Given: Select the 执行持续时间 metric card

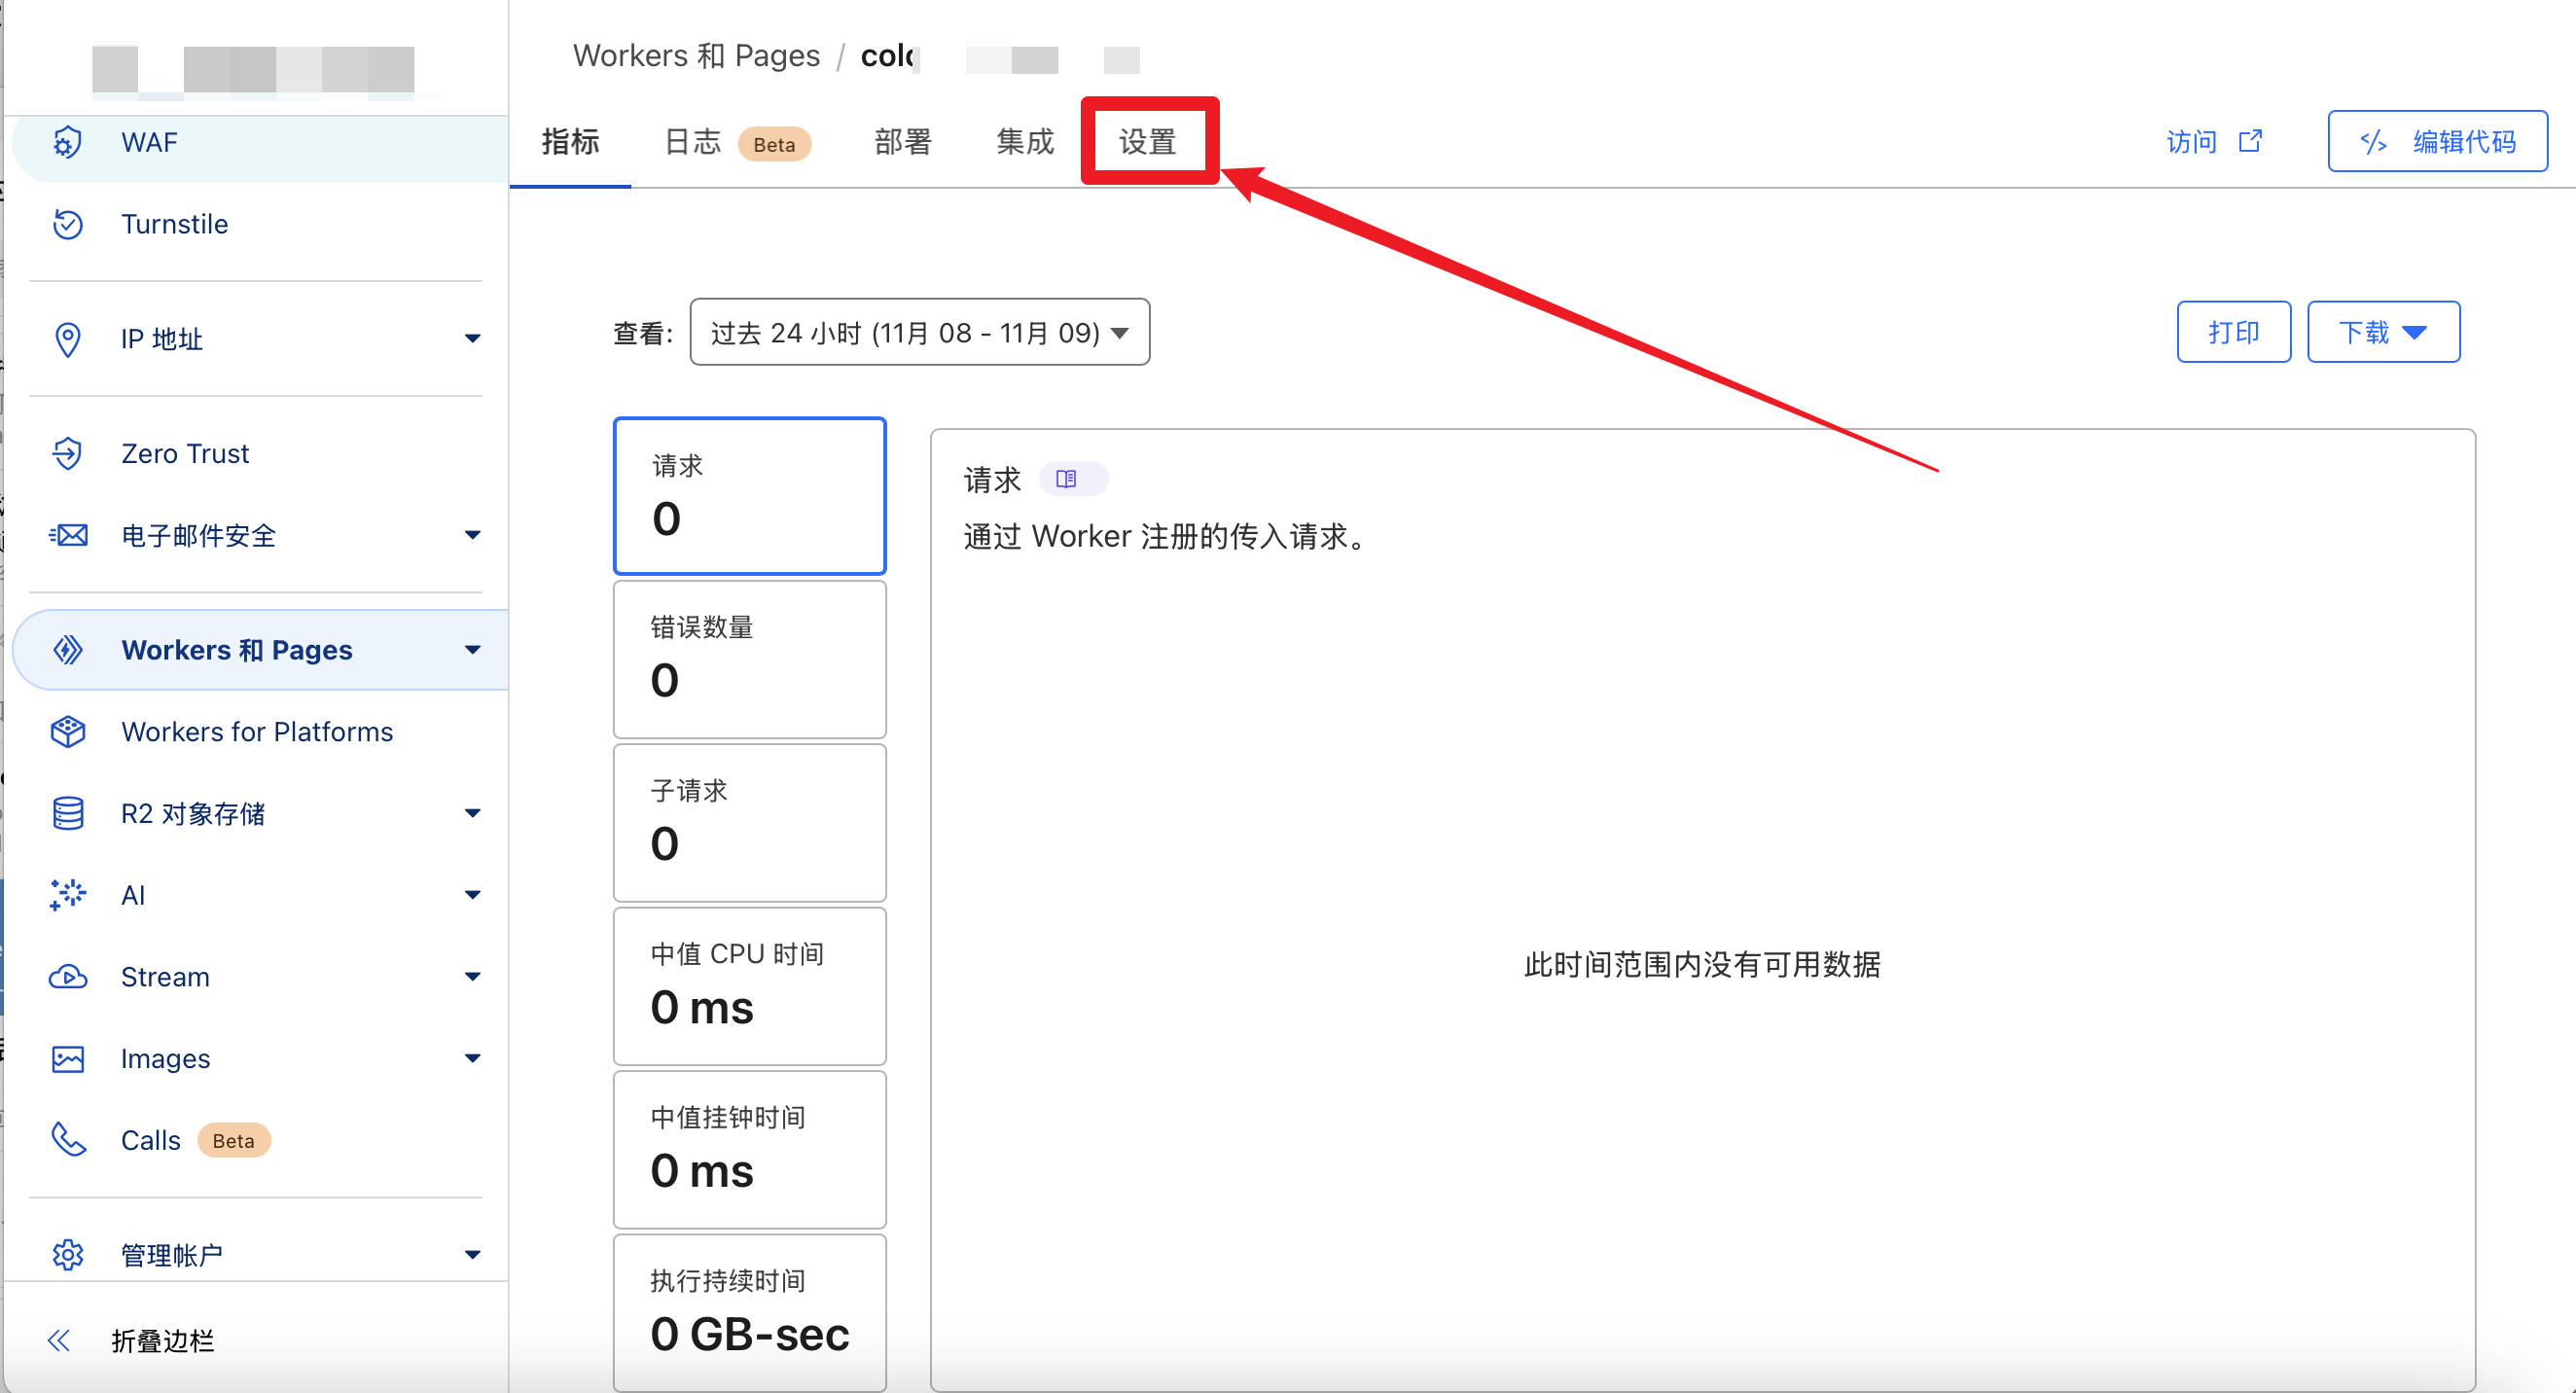Looking at the screenshot, I should pyautogui.click(x=749, y=1313).
